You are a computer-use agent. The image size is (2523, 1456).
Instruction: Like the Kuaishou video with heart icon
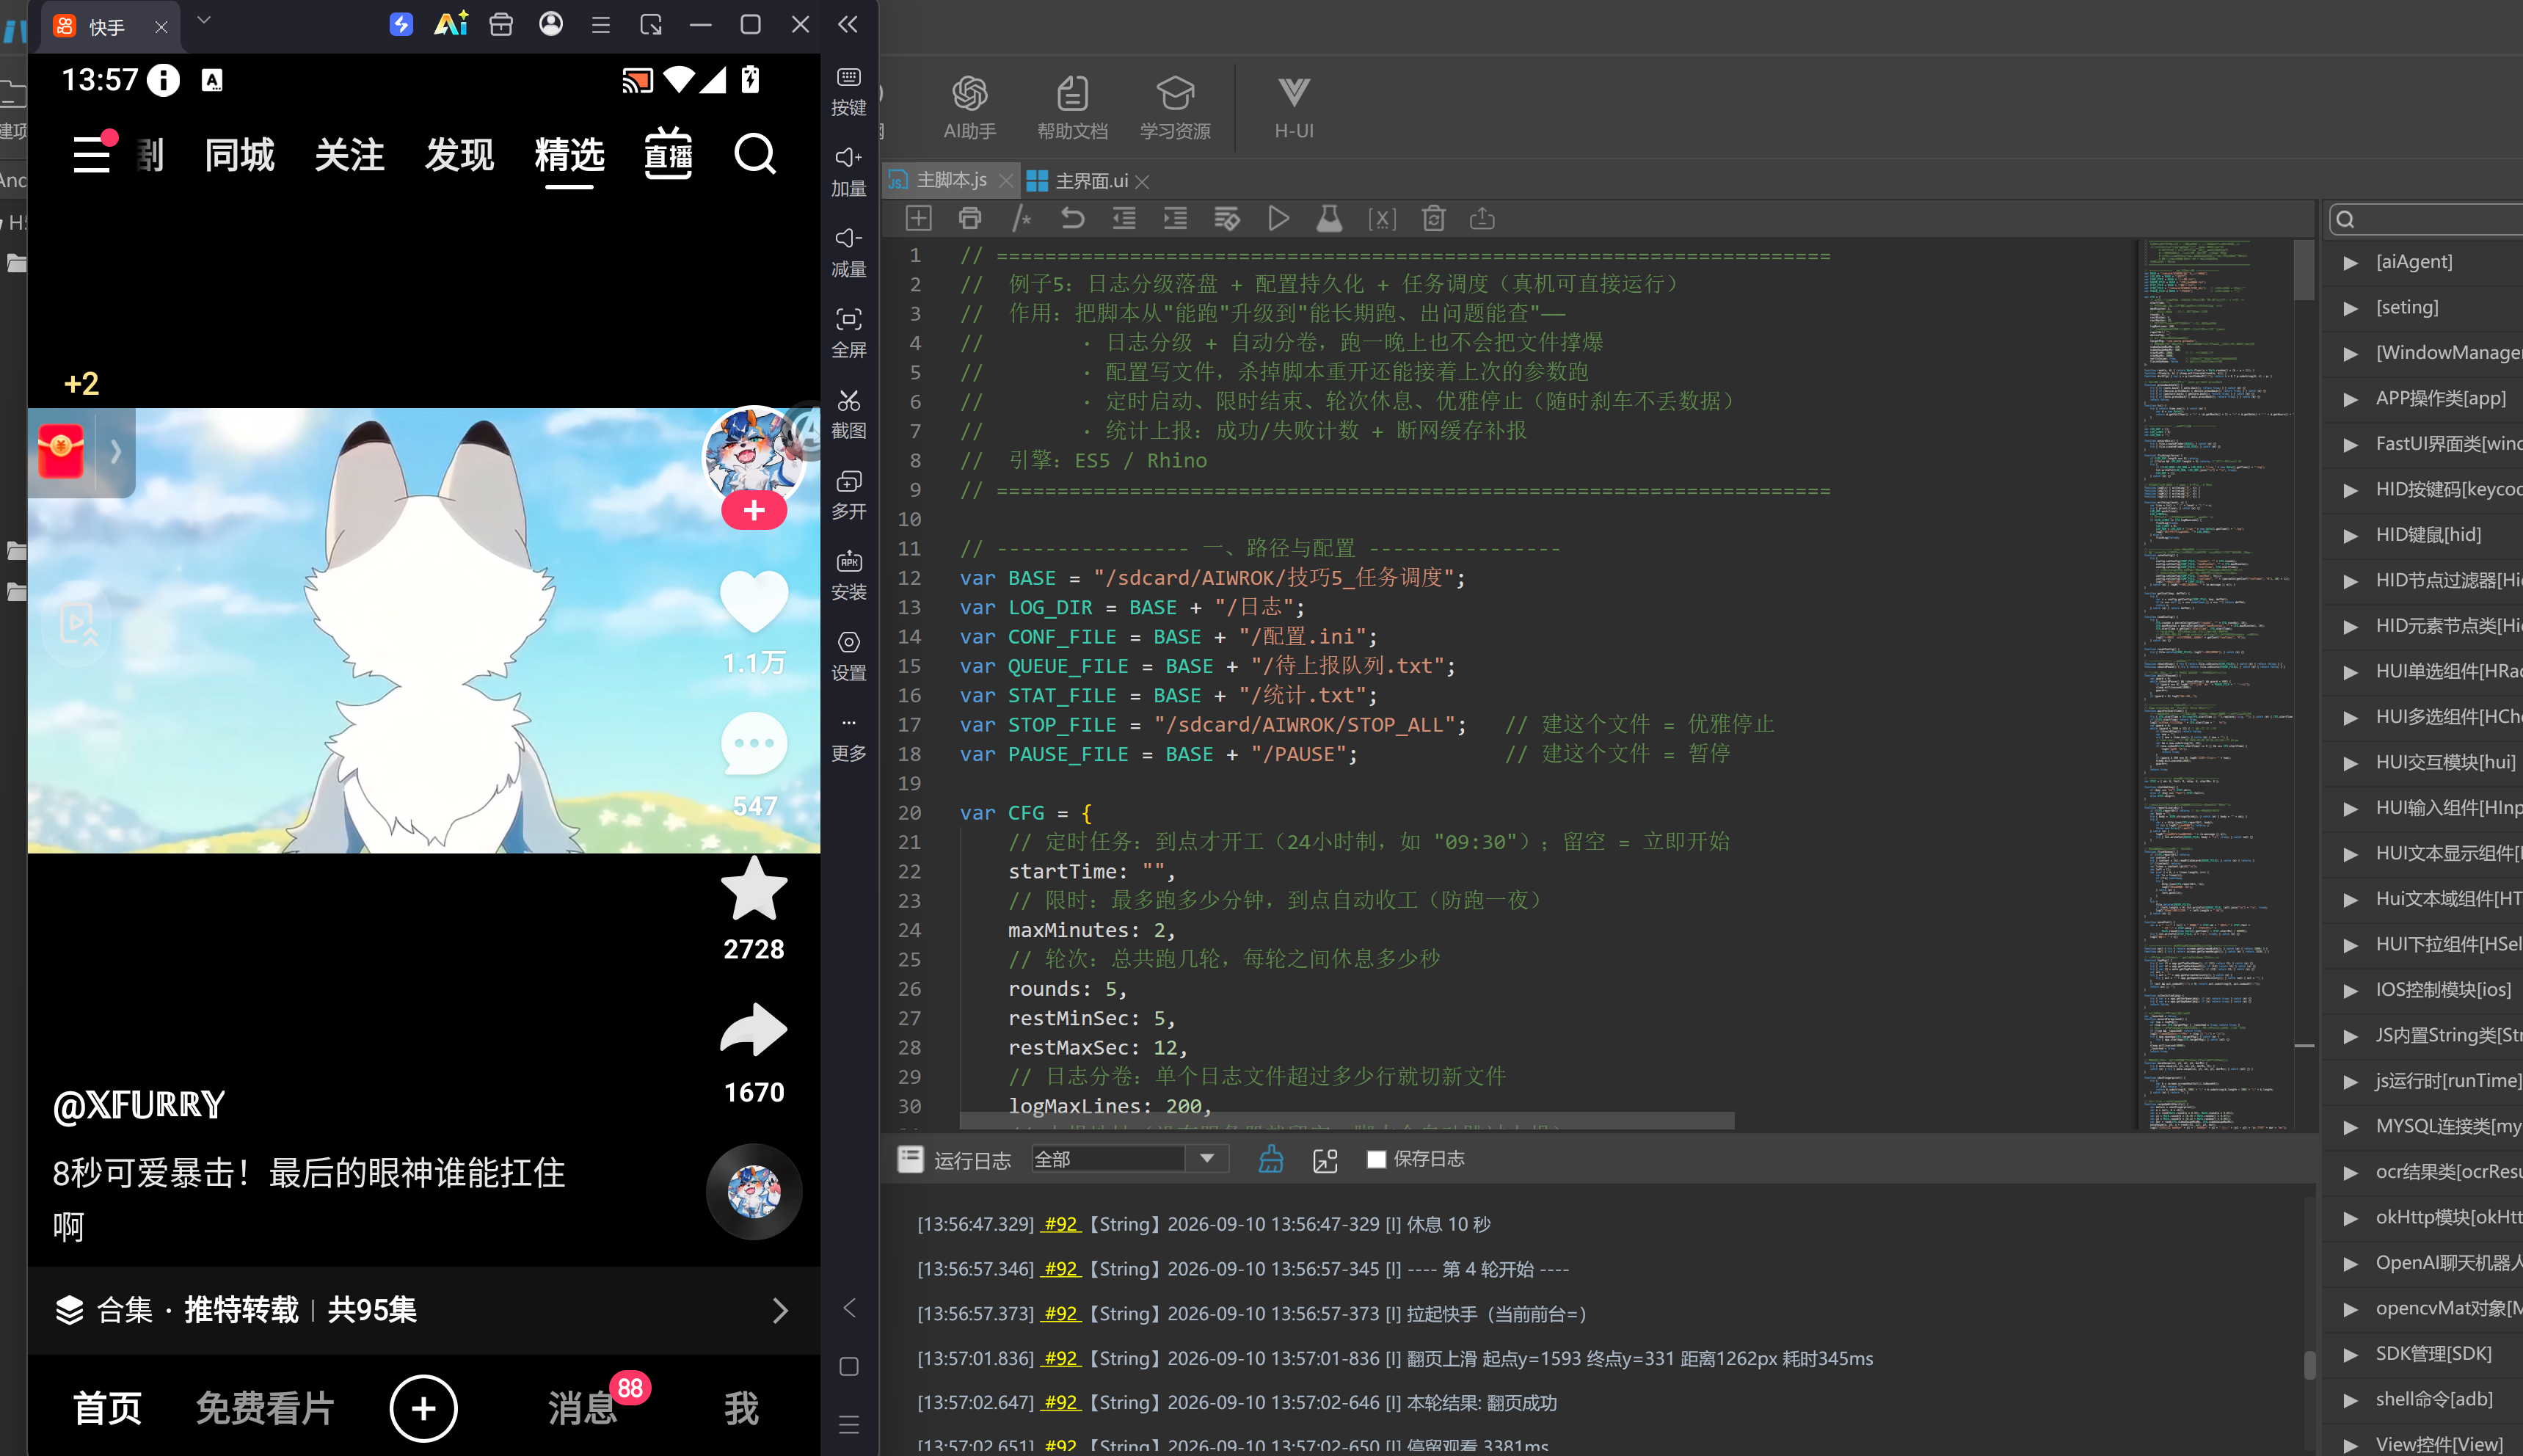coord(754,602)
